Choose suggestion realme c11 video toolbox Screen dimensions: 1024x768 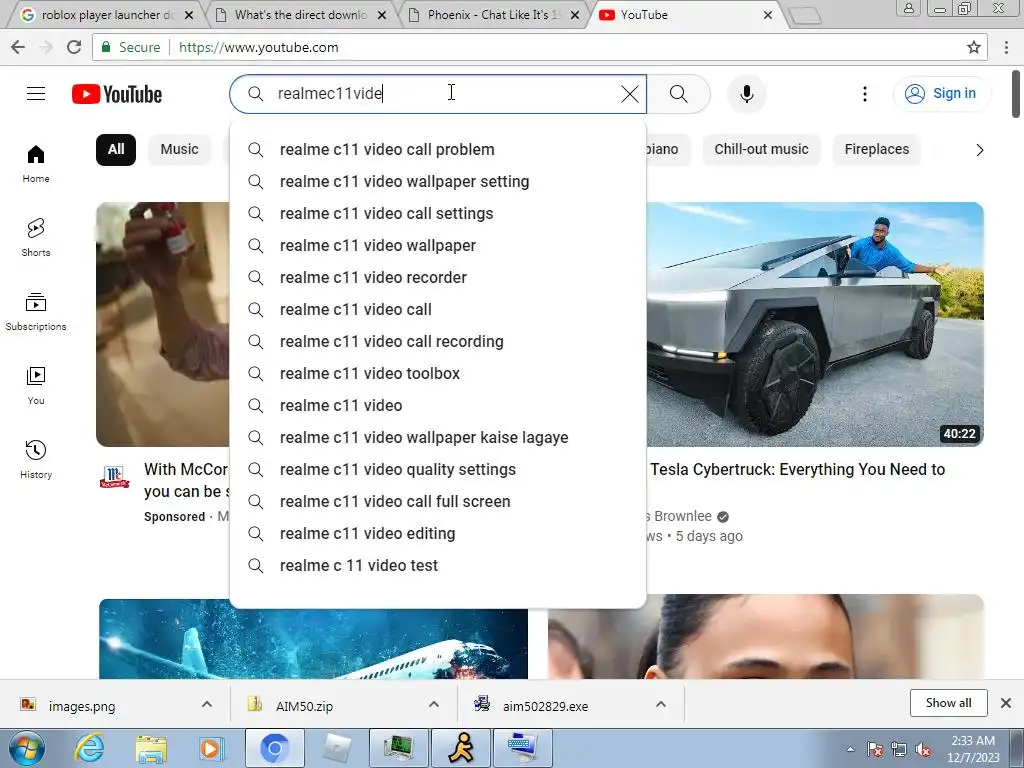438,374
